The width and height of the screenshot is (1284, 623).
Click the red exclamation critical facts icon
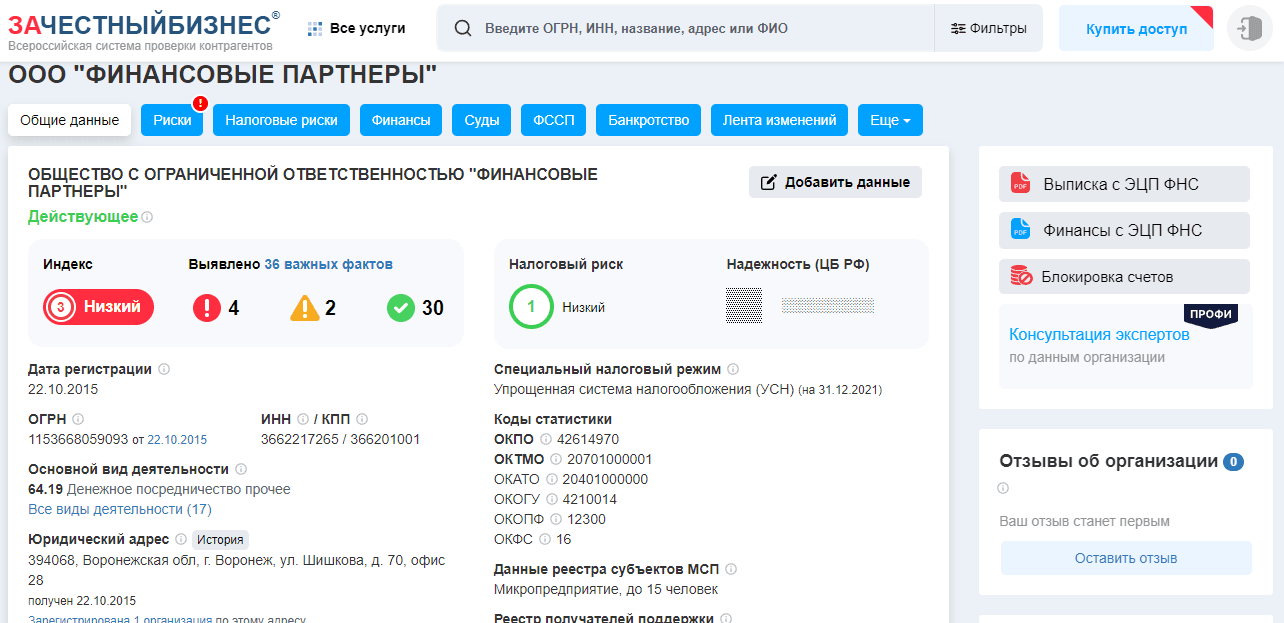point(207,308)
